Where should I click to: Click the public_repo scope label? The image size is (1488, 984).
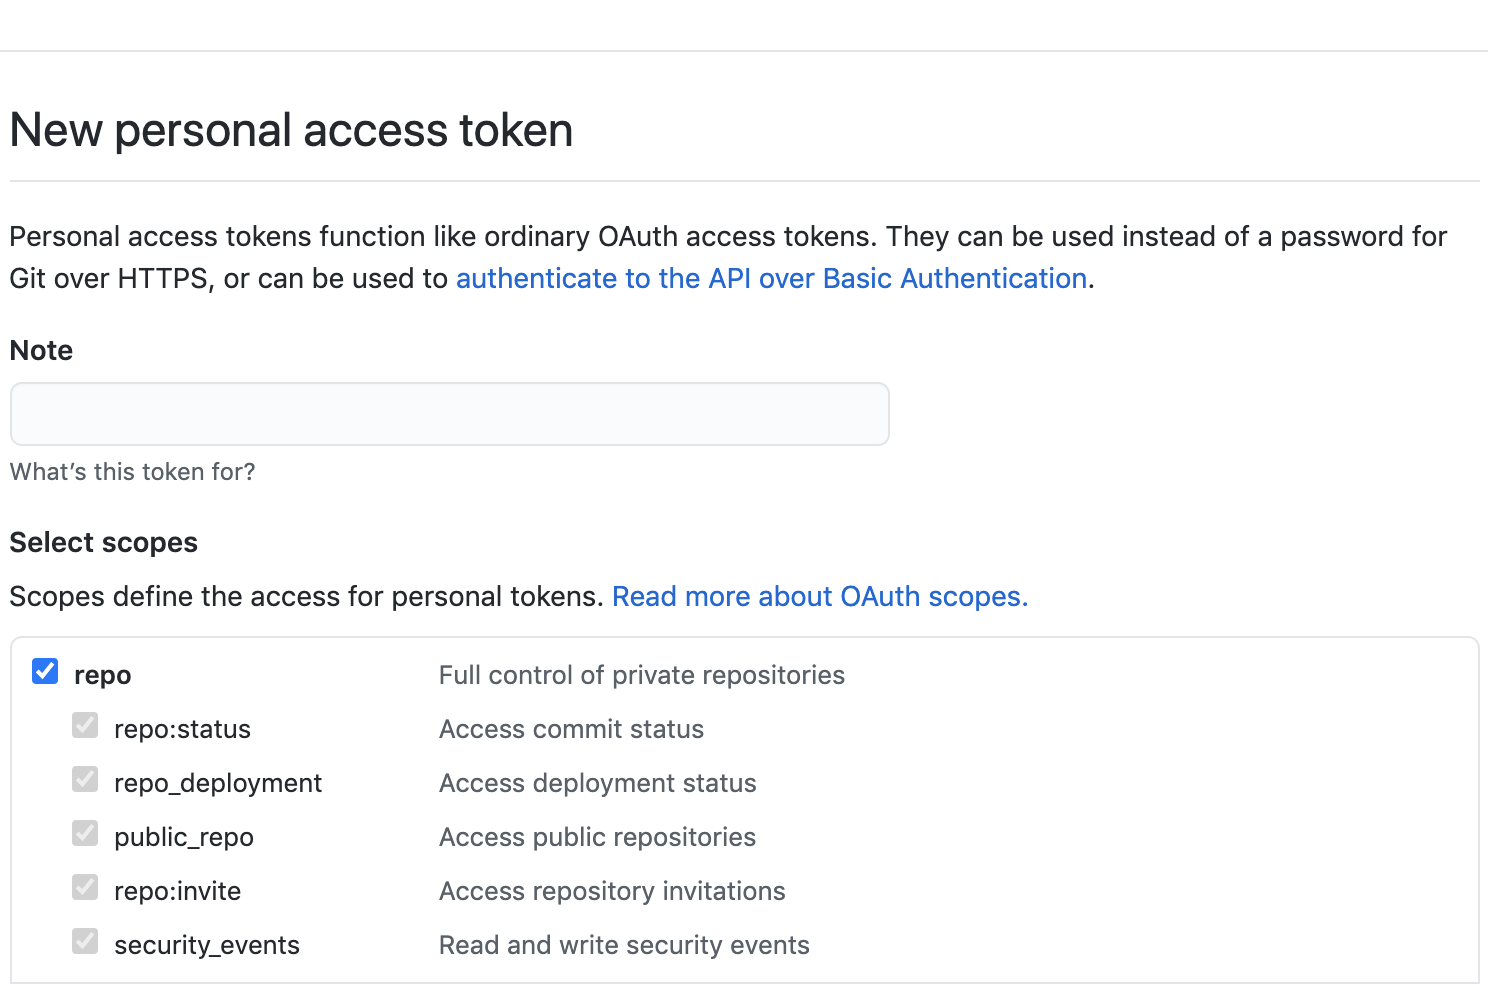tap(184, 837)
